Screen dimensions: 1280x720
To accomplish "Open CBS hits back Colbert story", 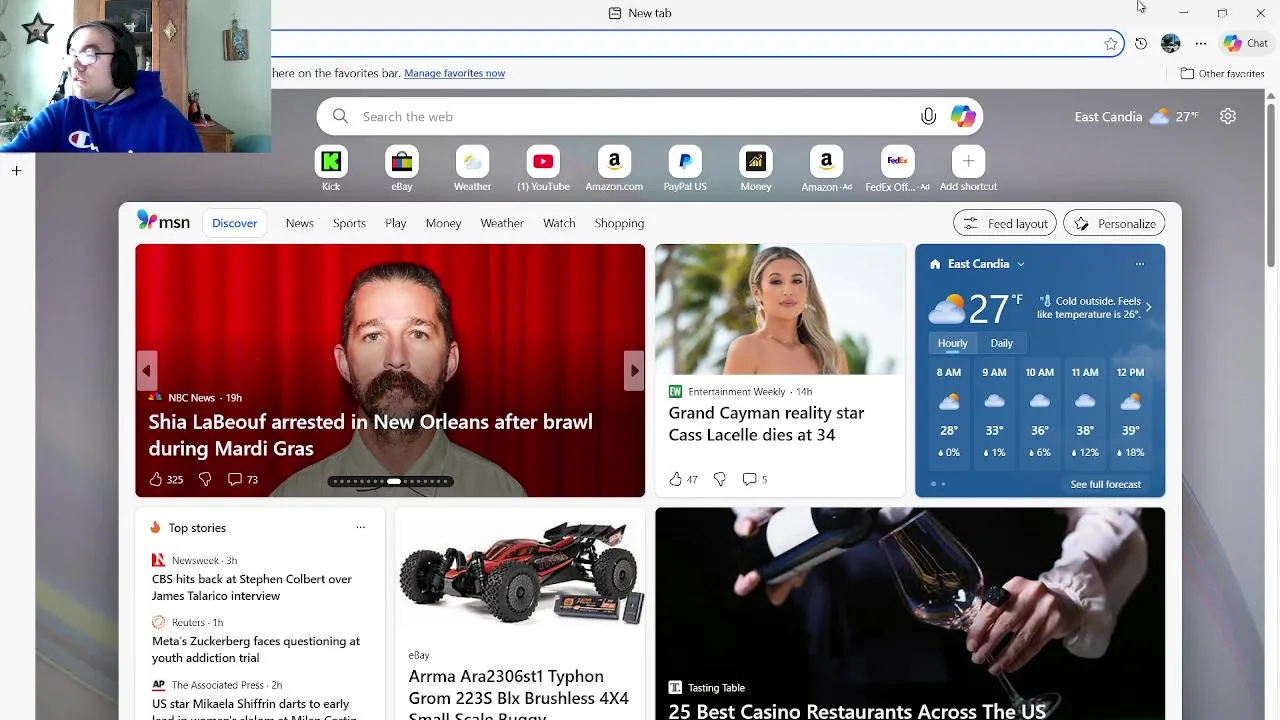I will point(252,587).
